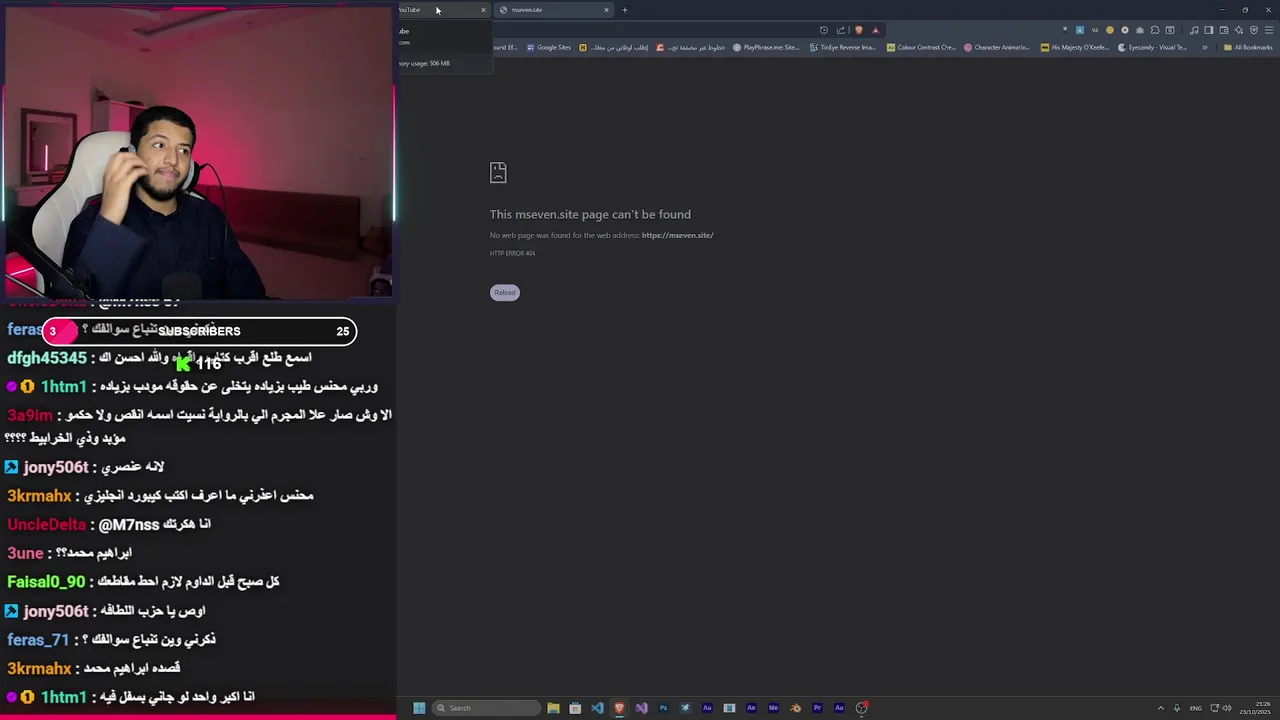1280x720 pixels.
Task: Click the yellow circle extension icon
Action: 1110,30
